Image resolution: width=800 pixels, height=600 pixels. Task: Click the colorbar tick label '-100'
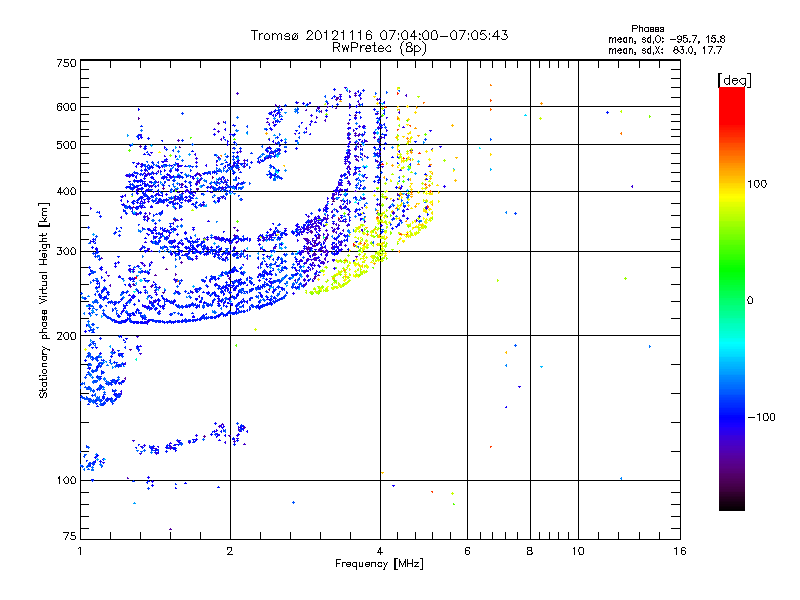pyautogui.click(x=761, y=417)
